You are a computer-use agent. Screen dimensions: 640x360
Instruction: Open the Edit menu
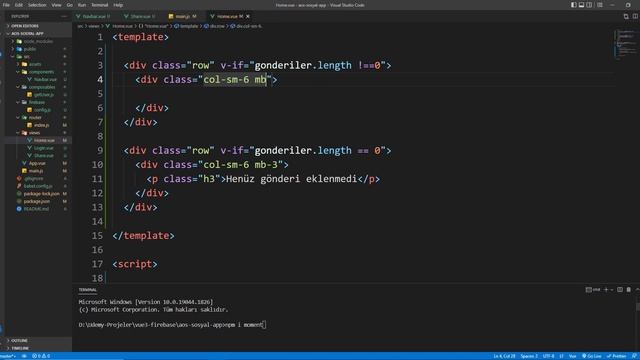19,5
